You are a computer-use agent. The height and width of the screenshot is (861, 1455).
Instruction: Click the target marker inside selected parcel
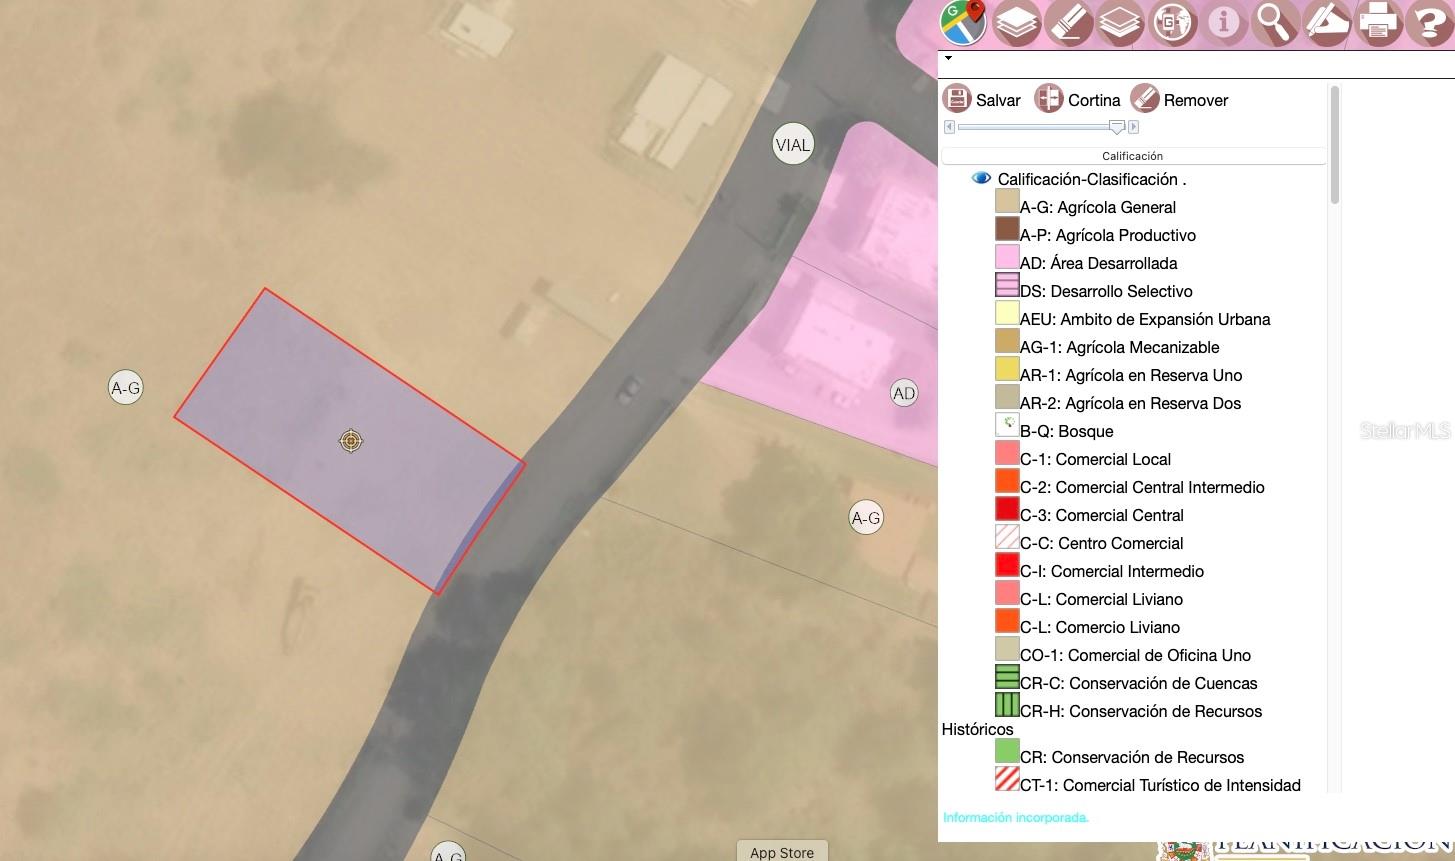point(350,441)
